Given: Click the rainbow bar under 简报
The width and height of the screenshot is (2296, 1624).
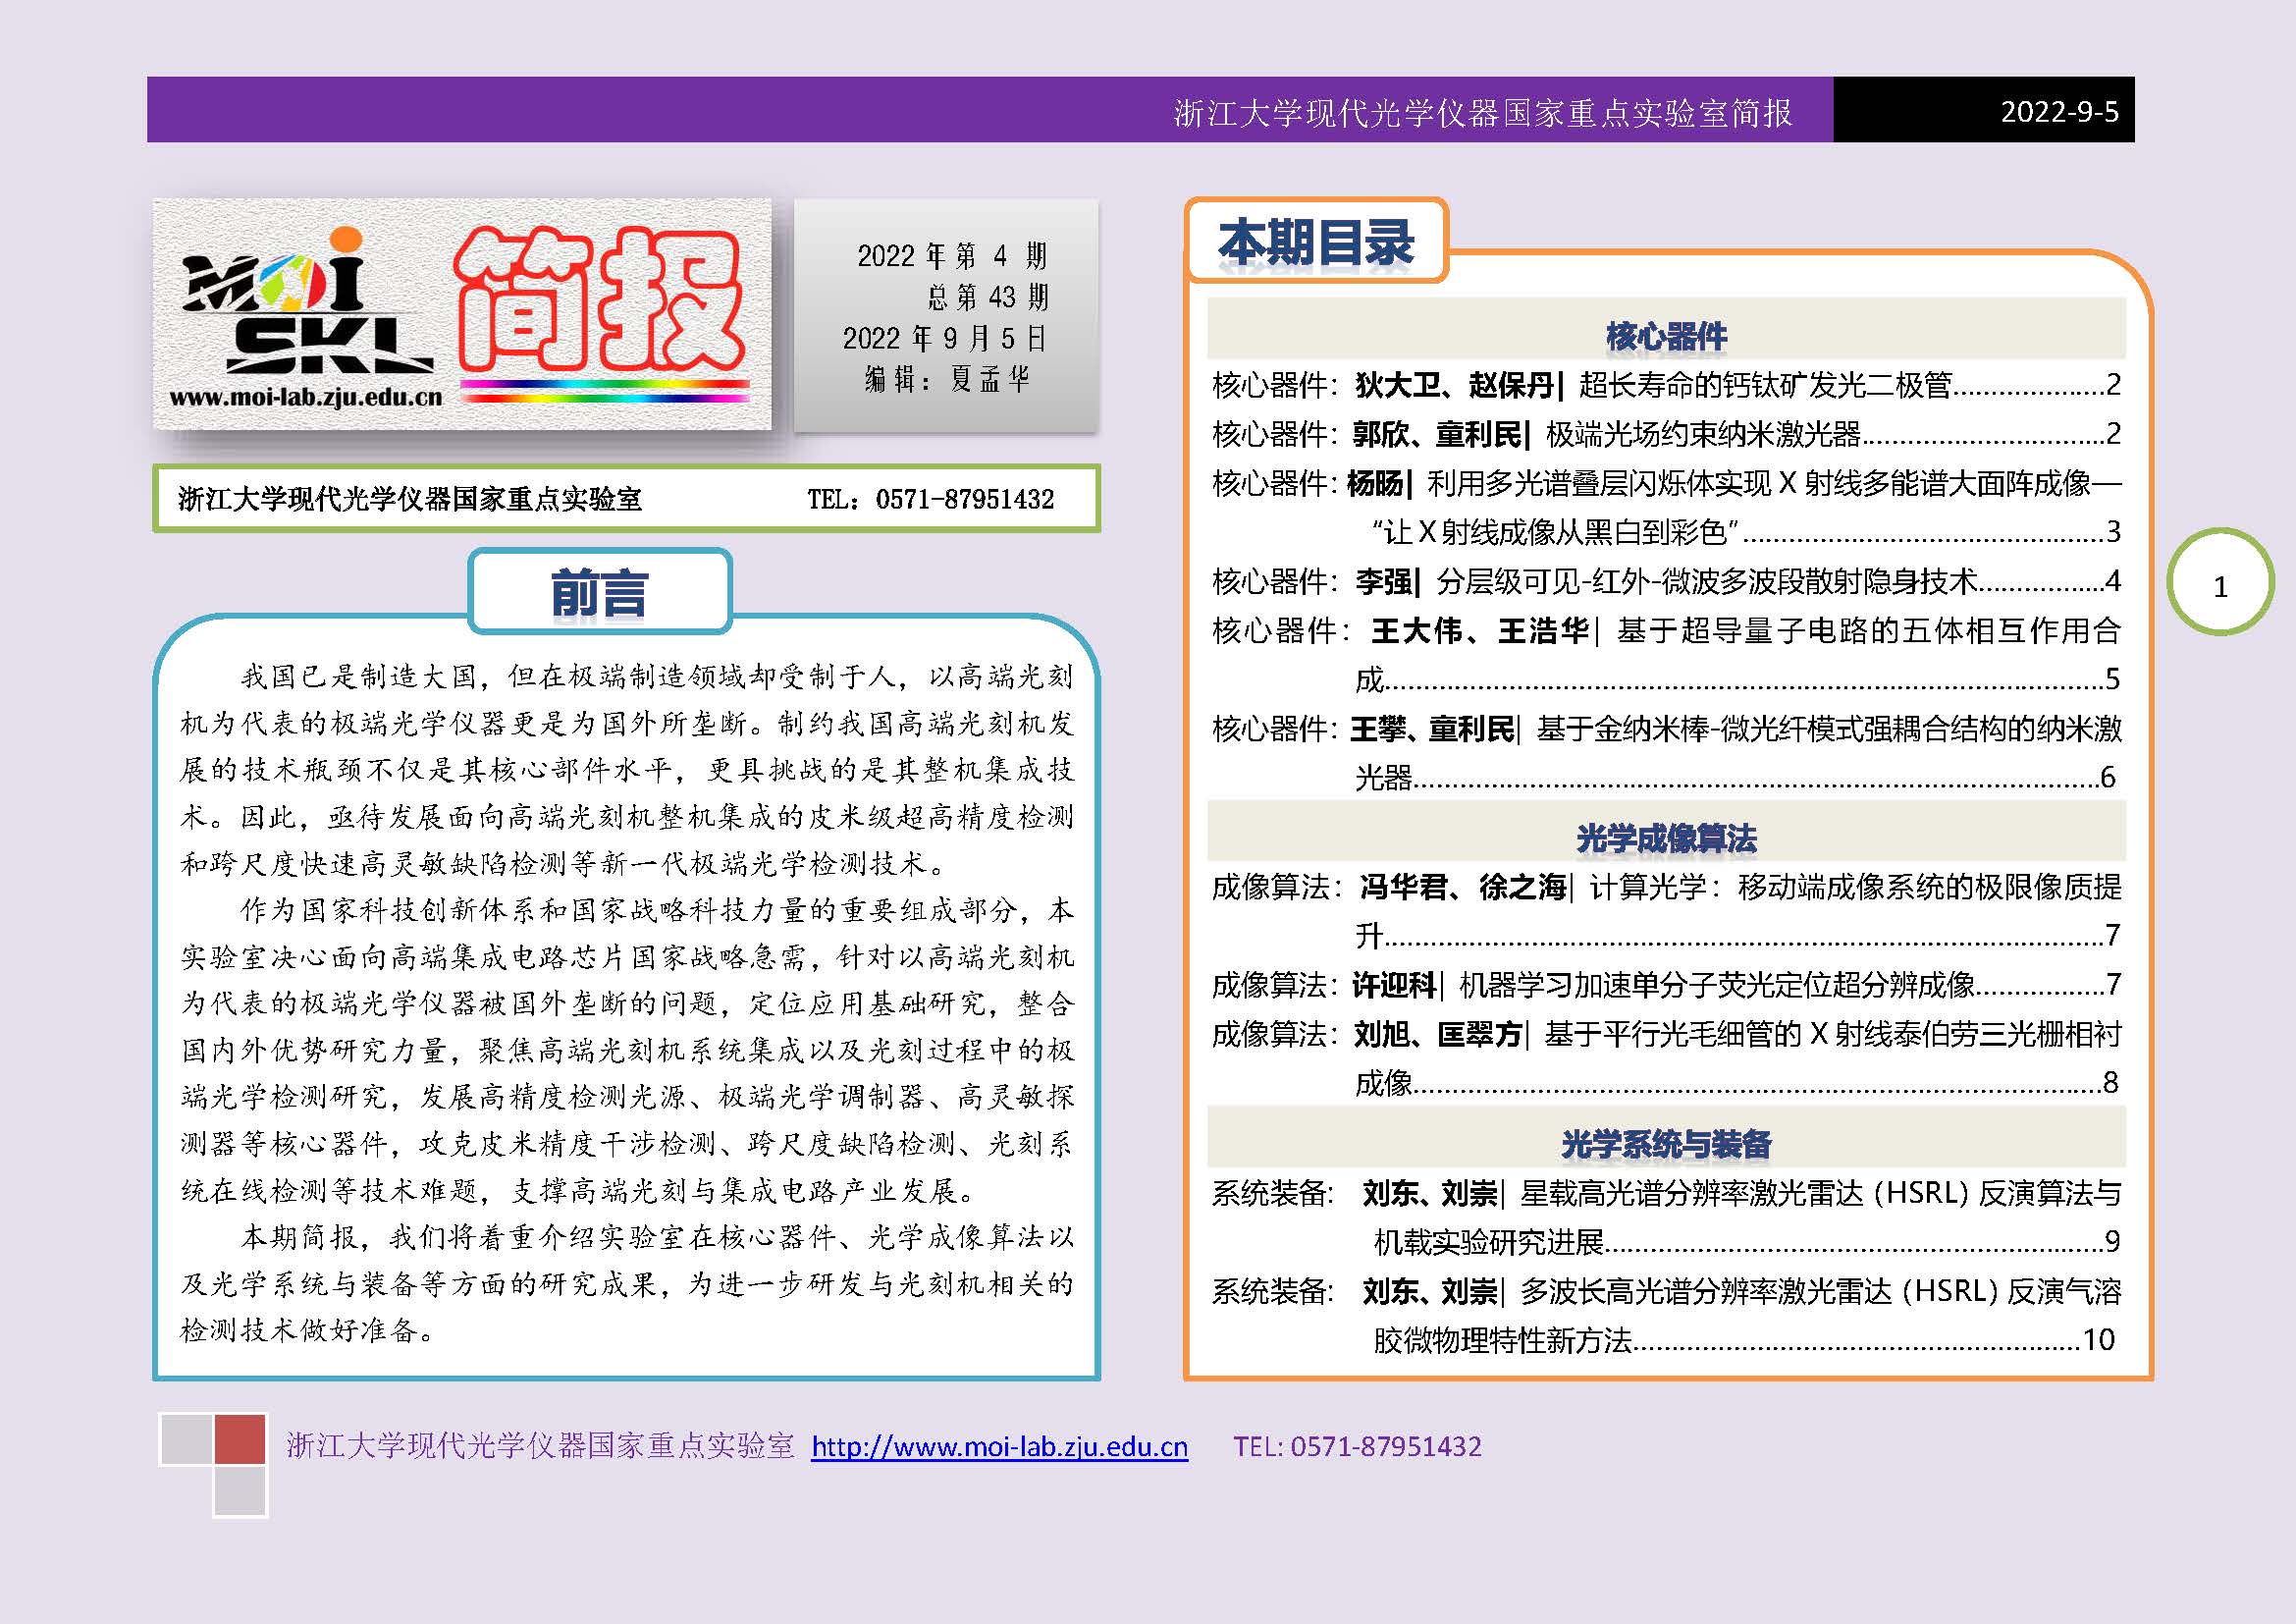Looking at the screenshot, I should 604,391.
